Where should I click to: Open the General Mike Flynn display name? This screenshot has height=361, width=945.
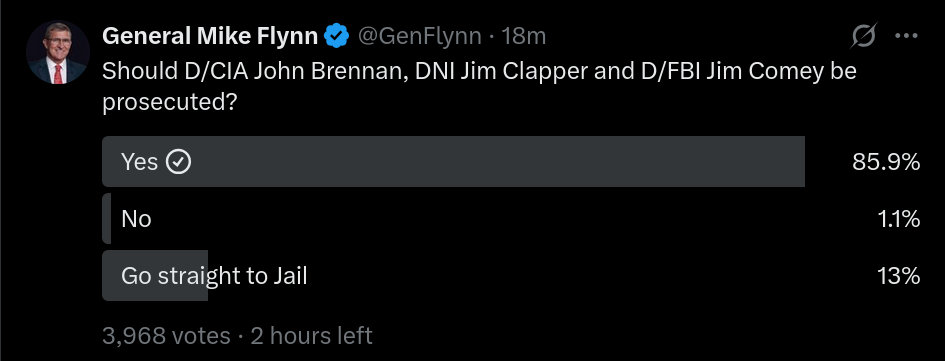coord(210,36)
